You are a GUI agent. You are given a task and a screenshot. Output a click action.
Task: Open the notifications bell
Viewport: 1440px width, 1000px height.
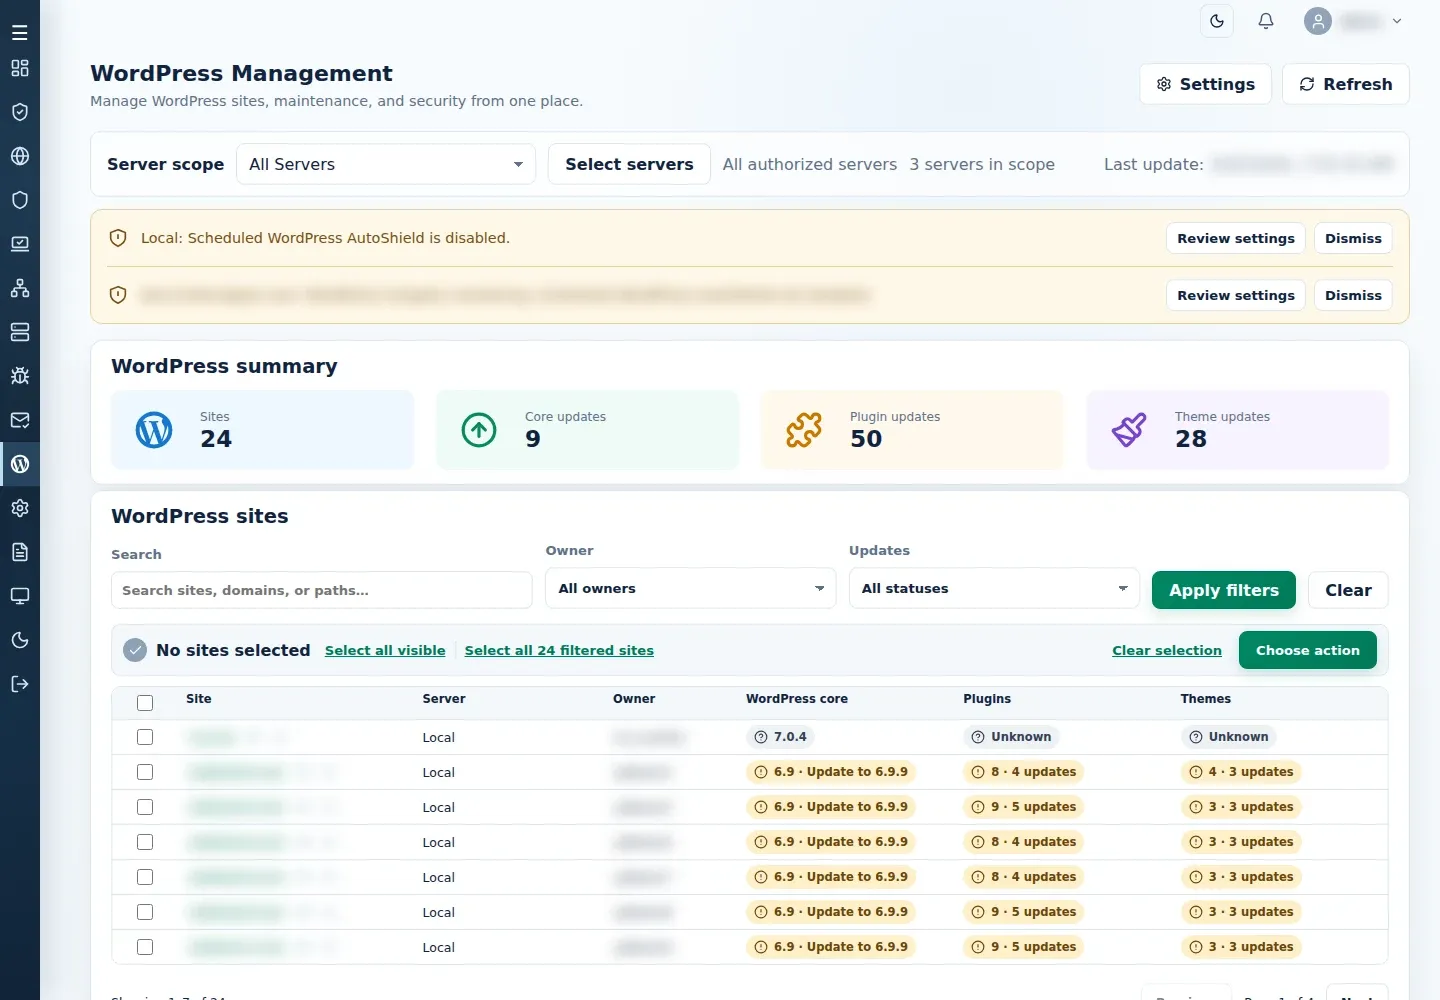1266,21
